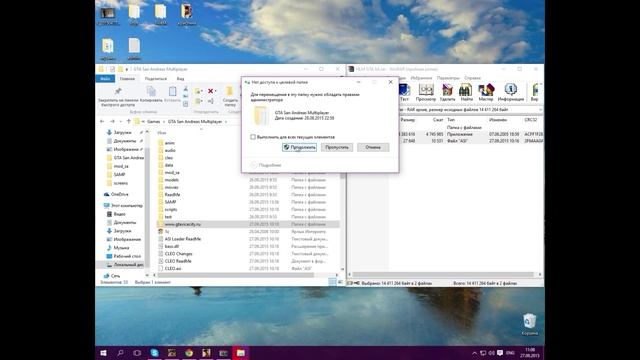Click taskbar search magnifier icon
Viewport: 640px width, 360px height.
pyautogui.click(x=120, y=353)
